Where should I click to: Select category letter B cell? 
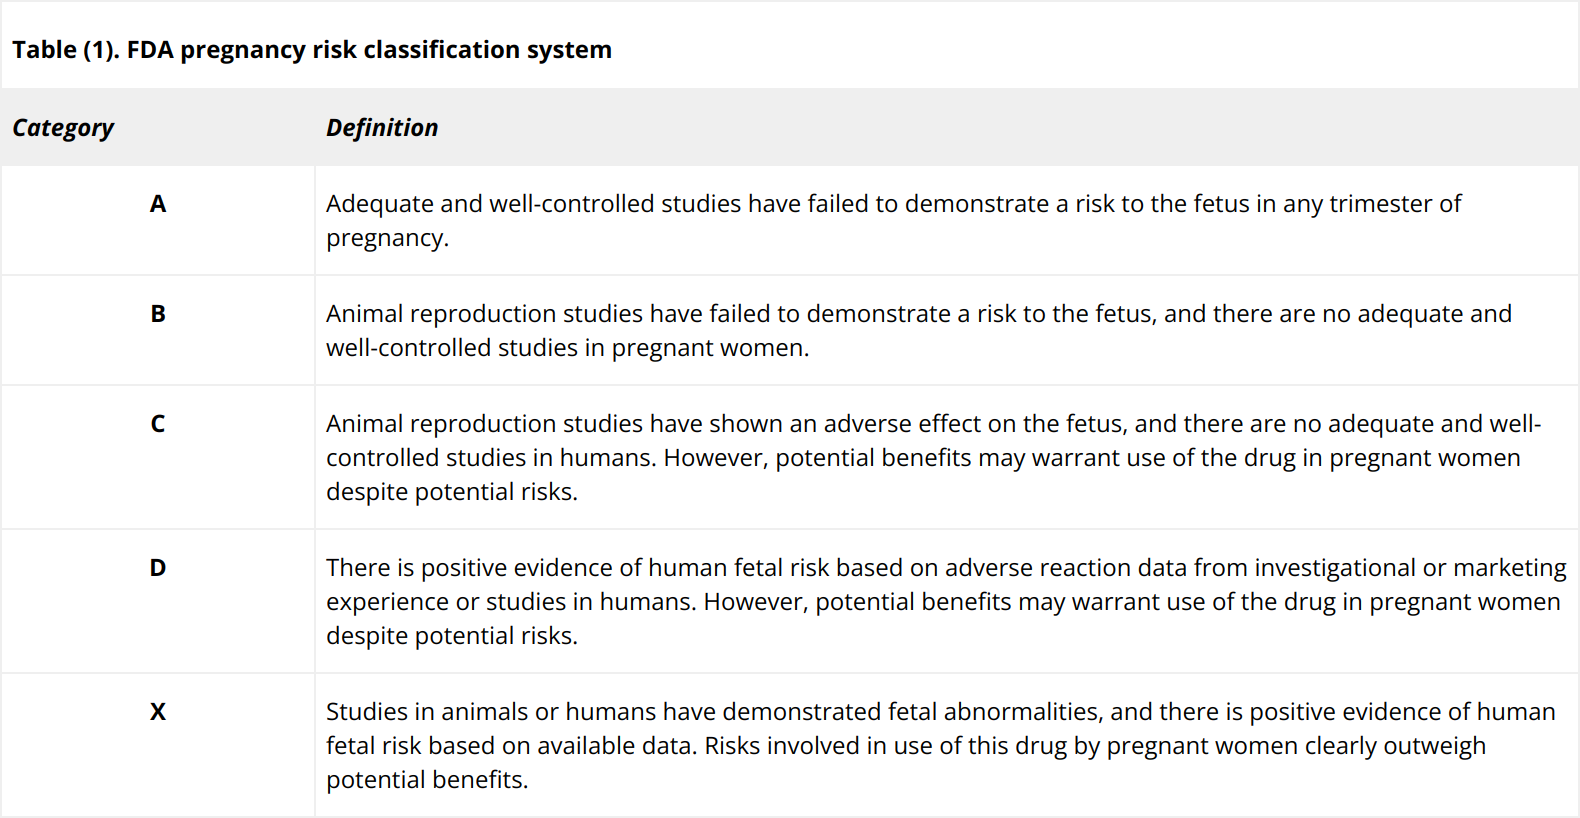pyautogui.click(x=158, y=314)
